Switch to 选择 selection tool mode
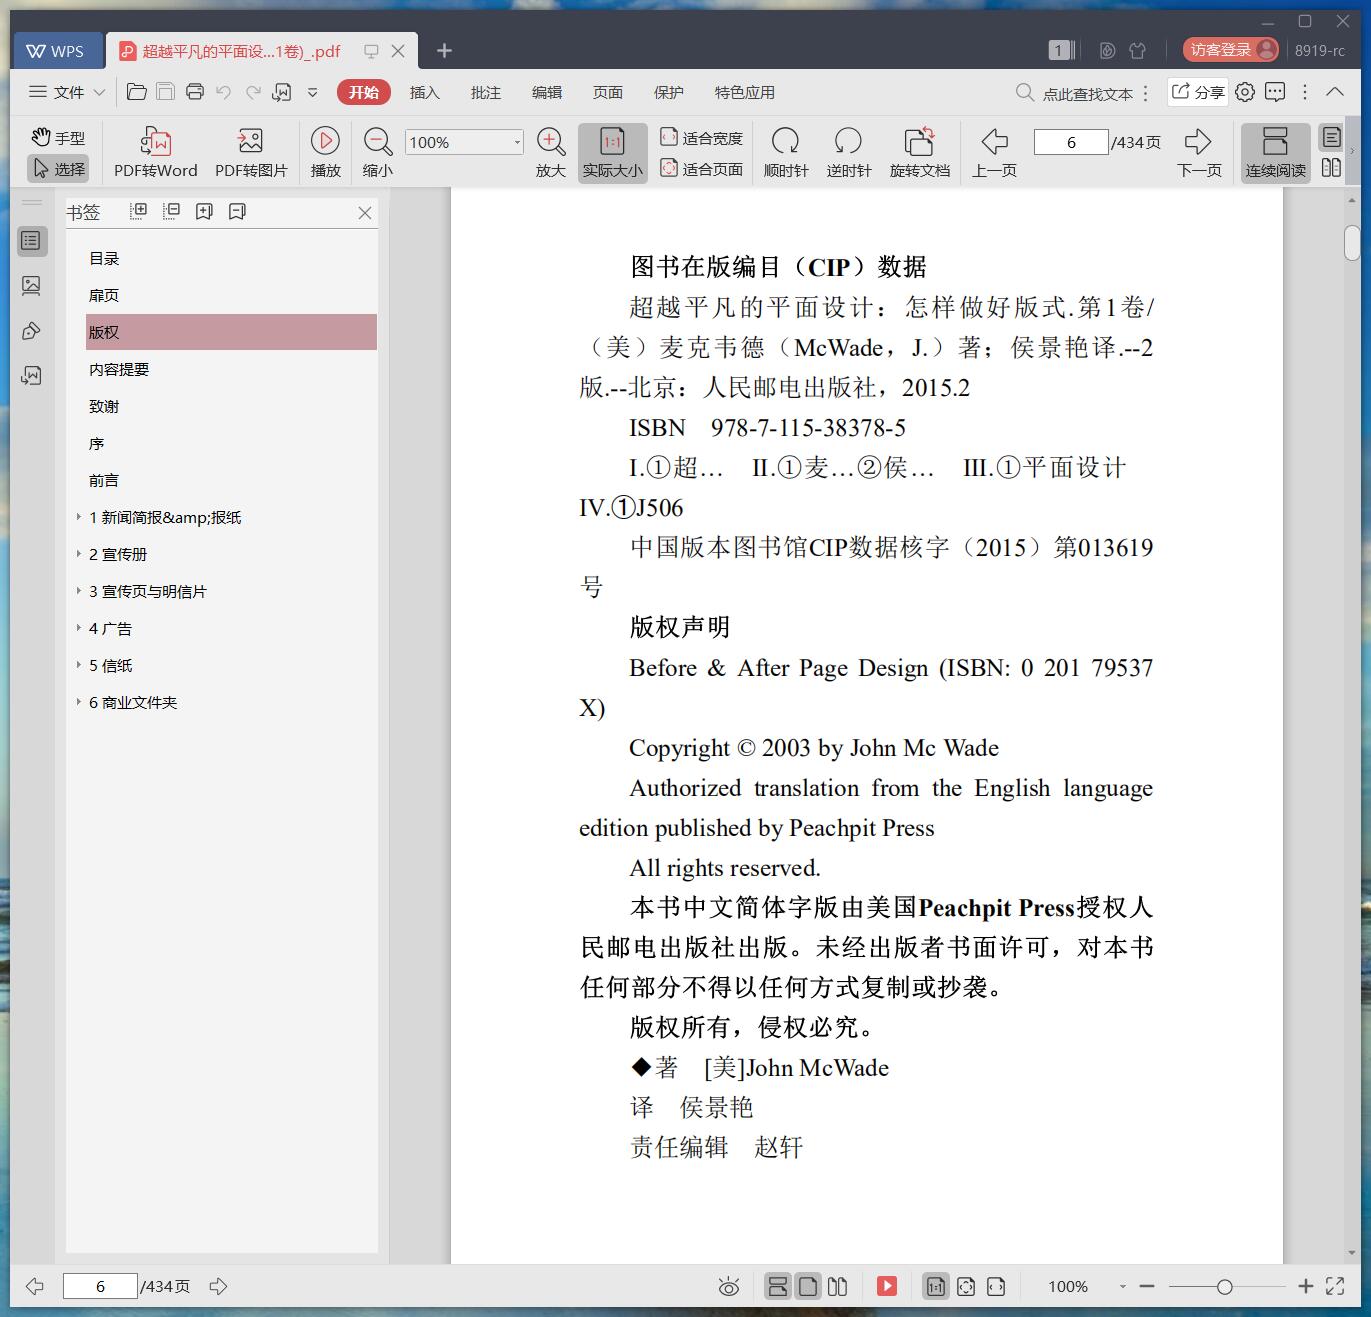 tap(58, 169)
